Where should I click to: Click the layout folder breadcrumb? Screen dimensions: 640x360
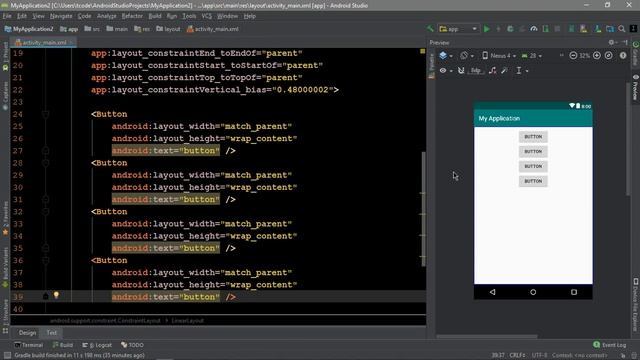168,29
